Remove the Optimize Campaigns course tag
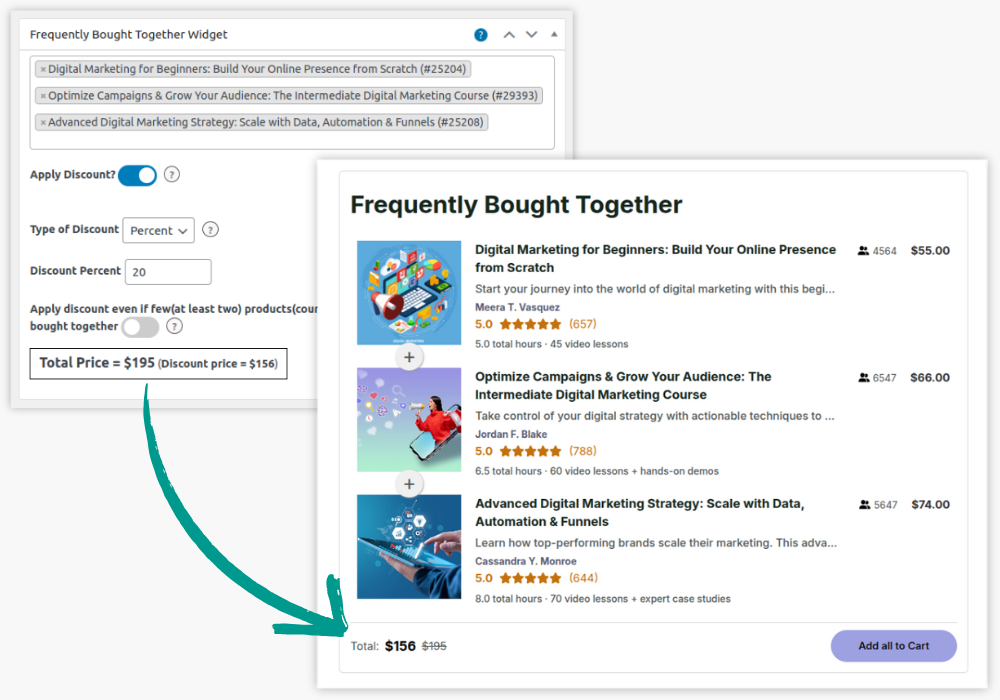The width and height of the screenshot is (1000, 700). [x=43, y=96]
